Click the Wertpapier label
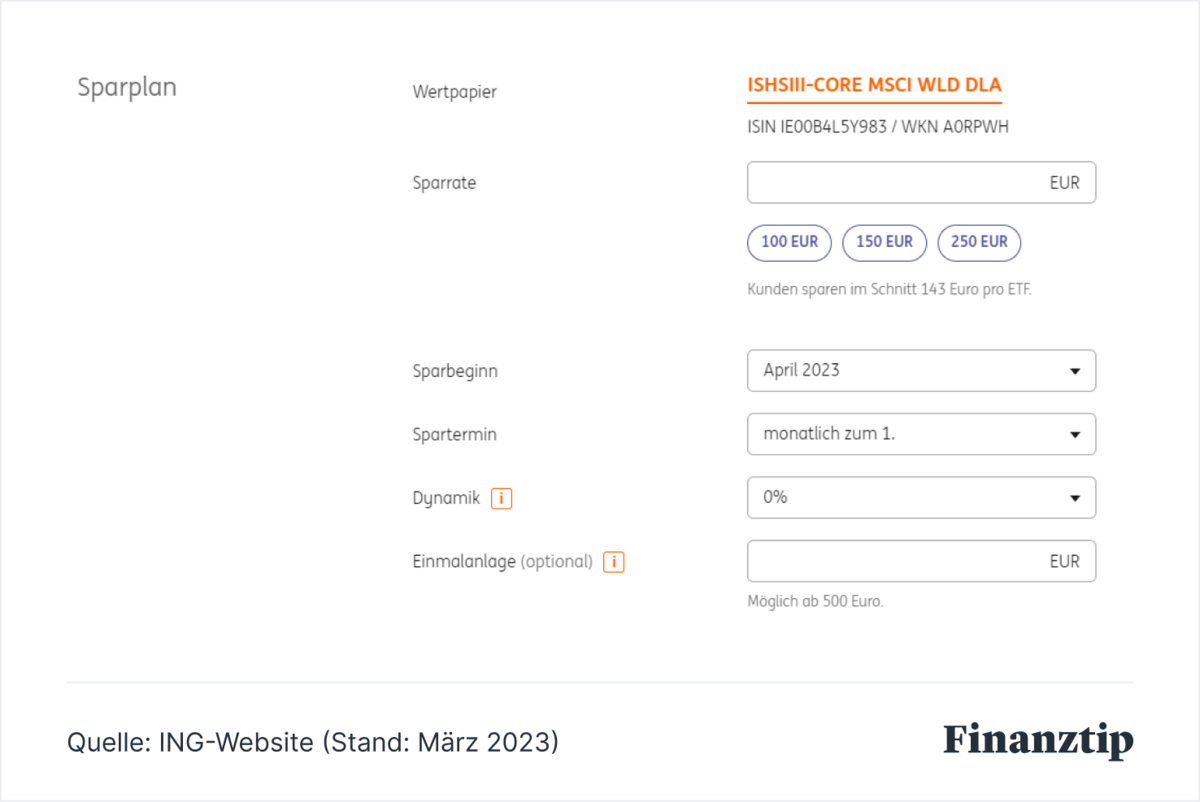 (x=454, y=92)
